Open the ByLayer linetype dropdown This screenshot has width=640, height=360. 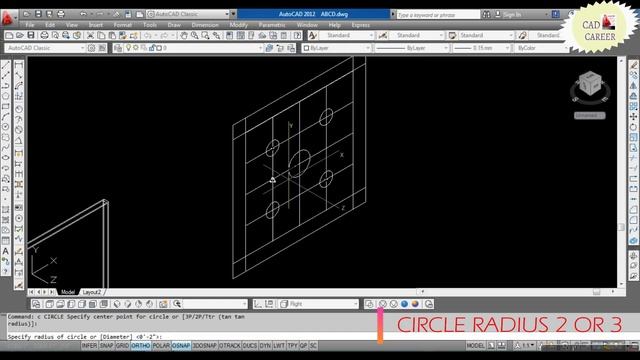[411, 48]
